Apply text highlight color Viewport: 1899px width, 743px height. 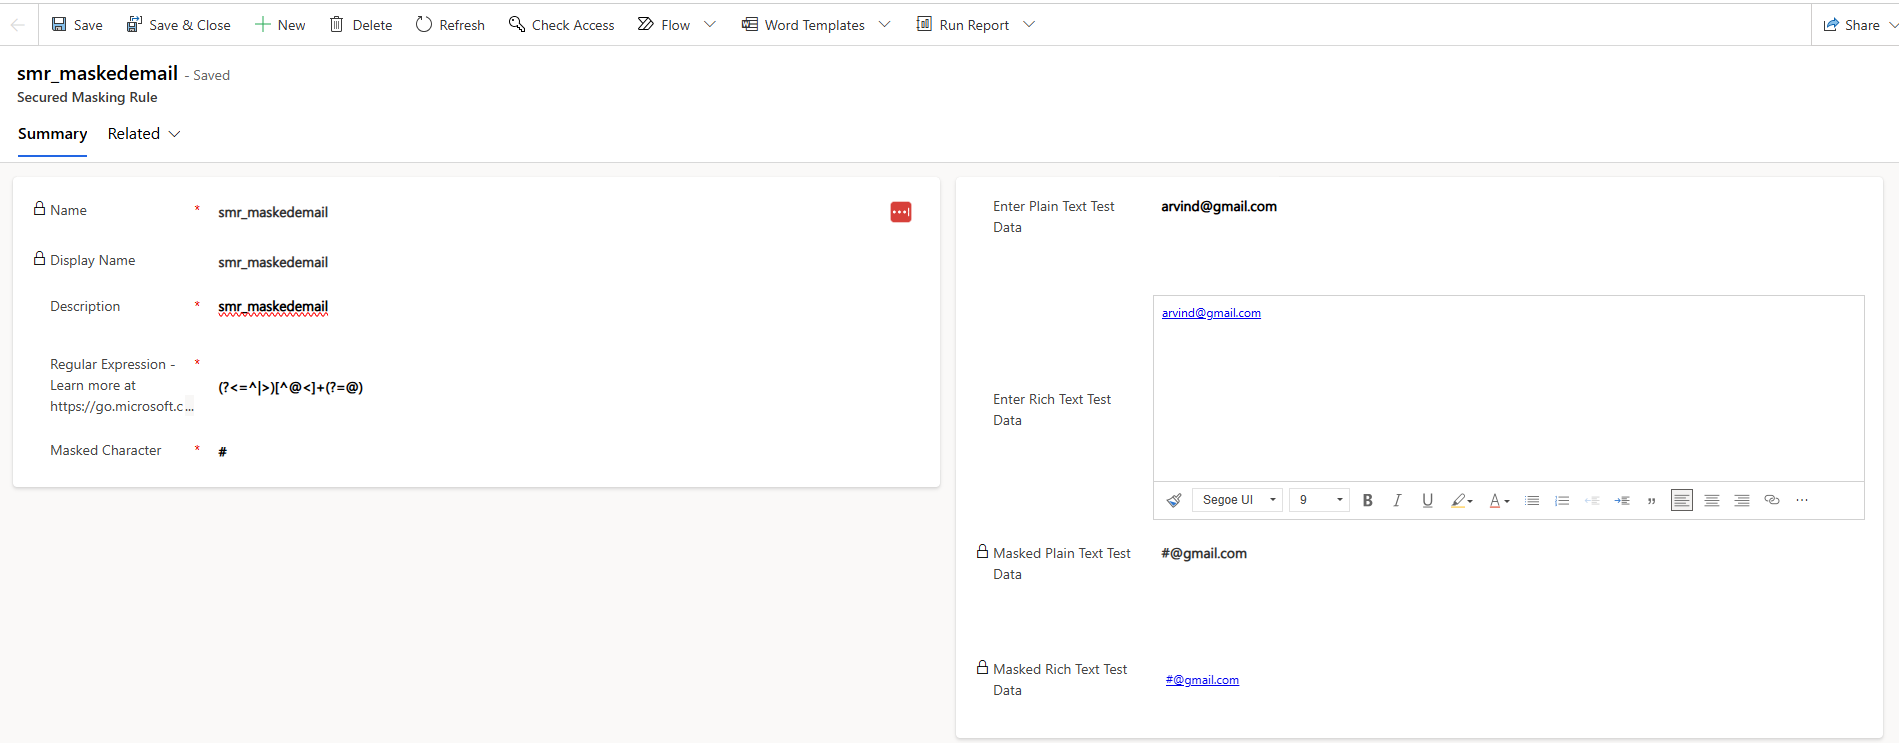click(x=1458, y=500)
